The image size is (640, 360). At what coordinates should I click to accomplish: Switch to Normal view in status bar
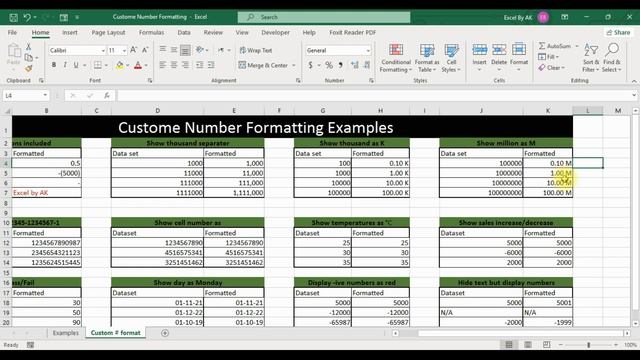509,345
